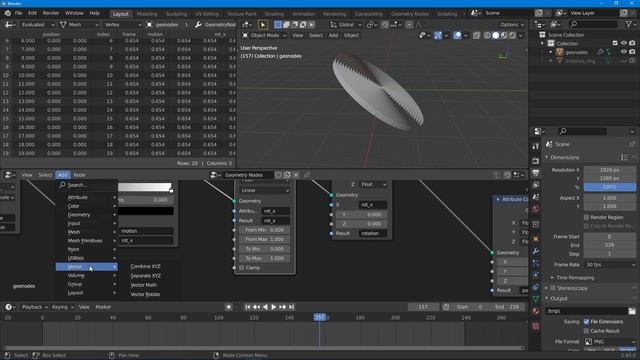Switch to wireframe viewport shading
This screenshot has height=360, width=640.
(x=487, y=36)
